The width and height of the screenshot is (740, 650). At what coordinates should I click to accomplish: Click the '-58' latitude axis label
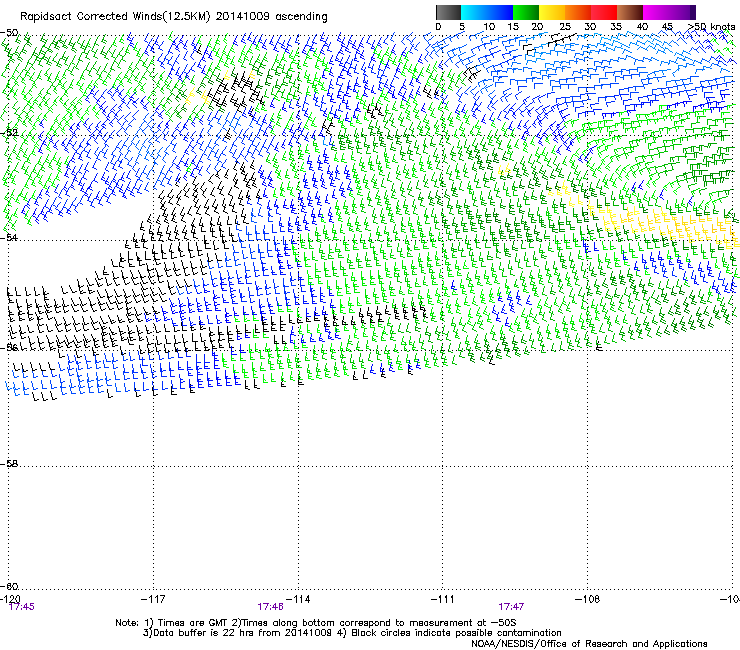tap(9, 464)
